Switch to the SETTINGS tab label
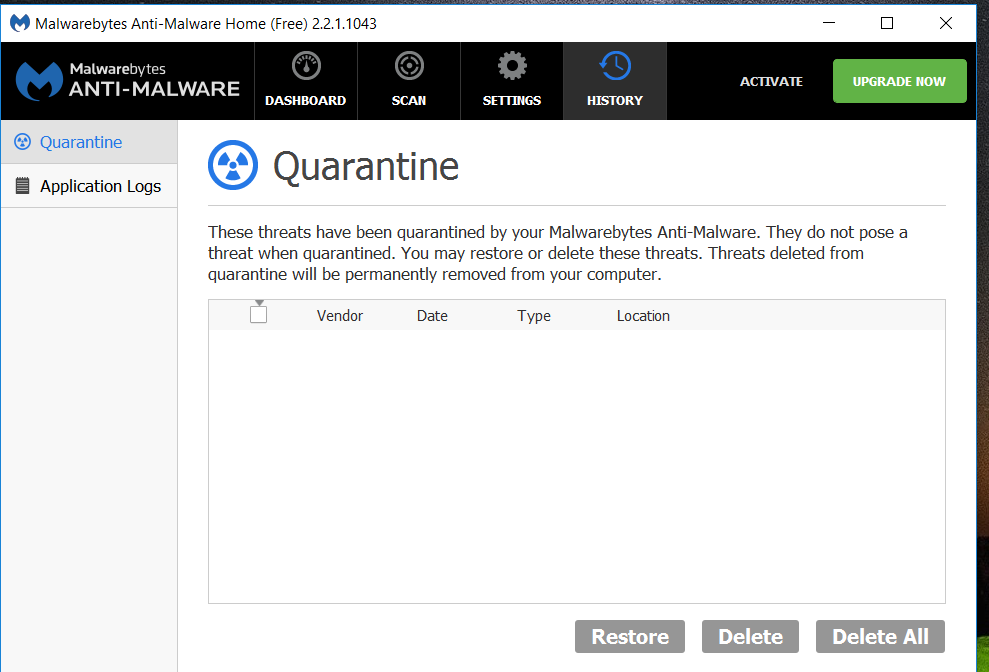989x672 pixels. click(x=512, y=100)
